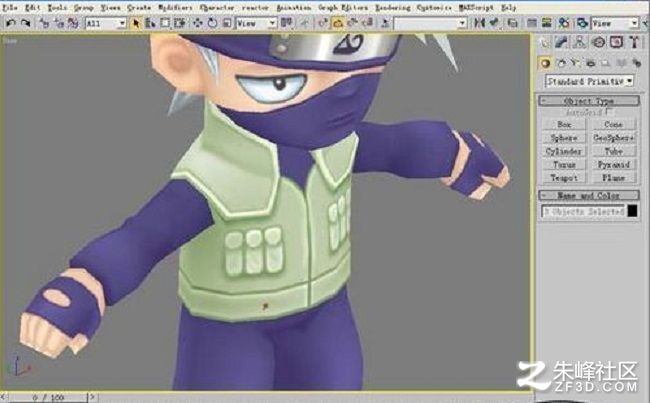This screenshot has height=403, width=650.
Task: Toggle the Spinner Snap icon
Action: pyautogui.click(x=367, y=23)
